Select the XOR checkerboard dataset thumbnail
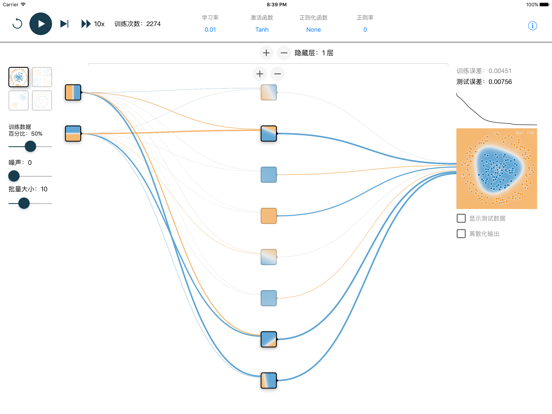The width and height of the screenshot is (552, 414). [42, 77]
